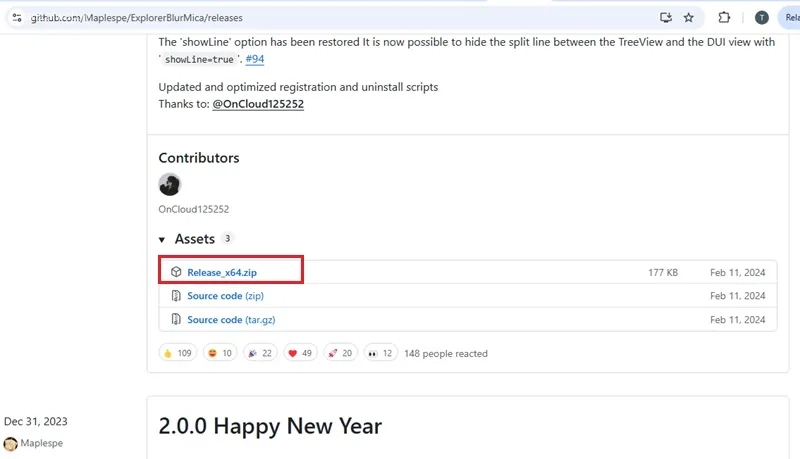Viewport: 800px width, 459px height.
Task: Toggle the heart reaction
Action: 301,353
